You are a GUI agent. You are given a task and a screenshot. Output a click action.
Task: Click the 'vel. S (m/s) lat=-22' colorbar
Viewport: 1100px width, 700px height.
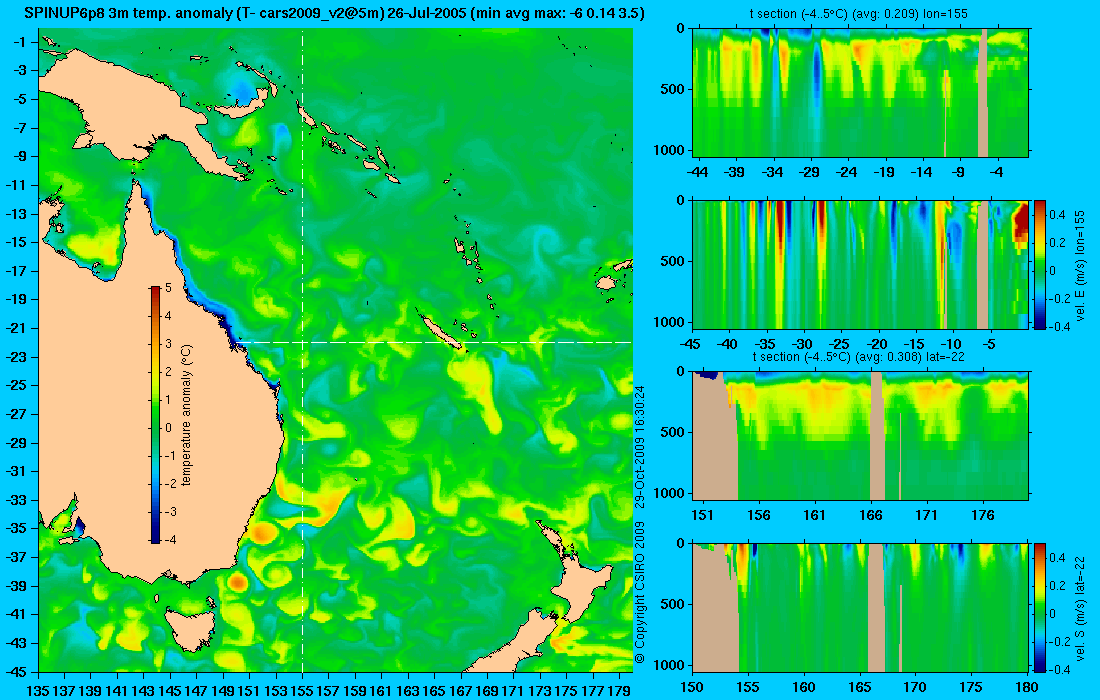coord(1040,607)
